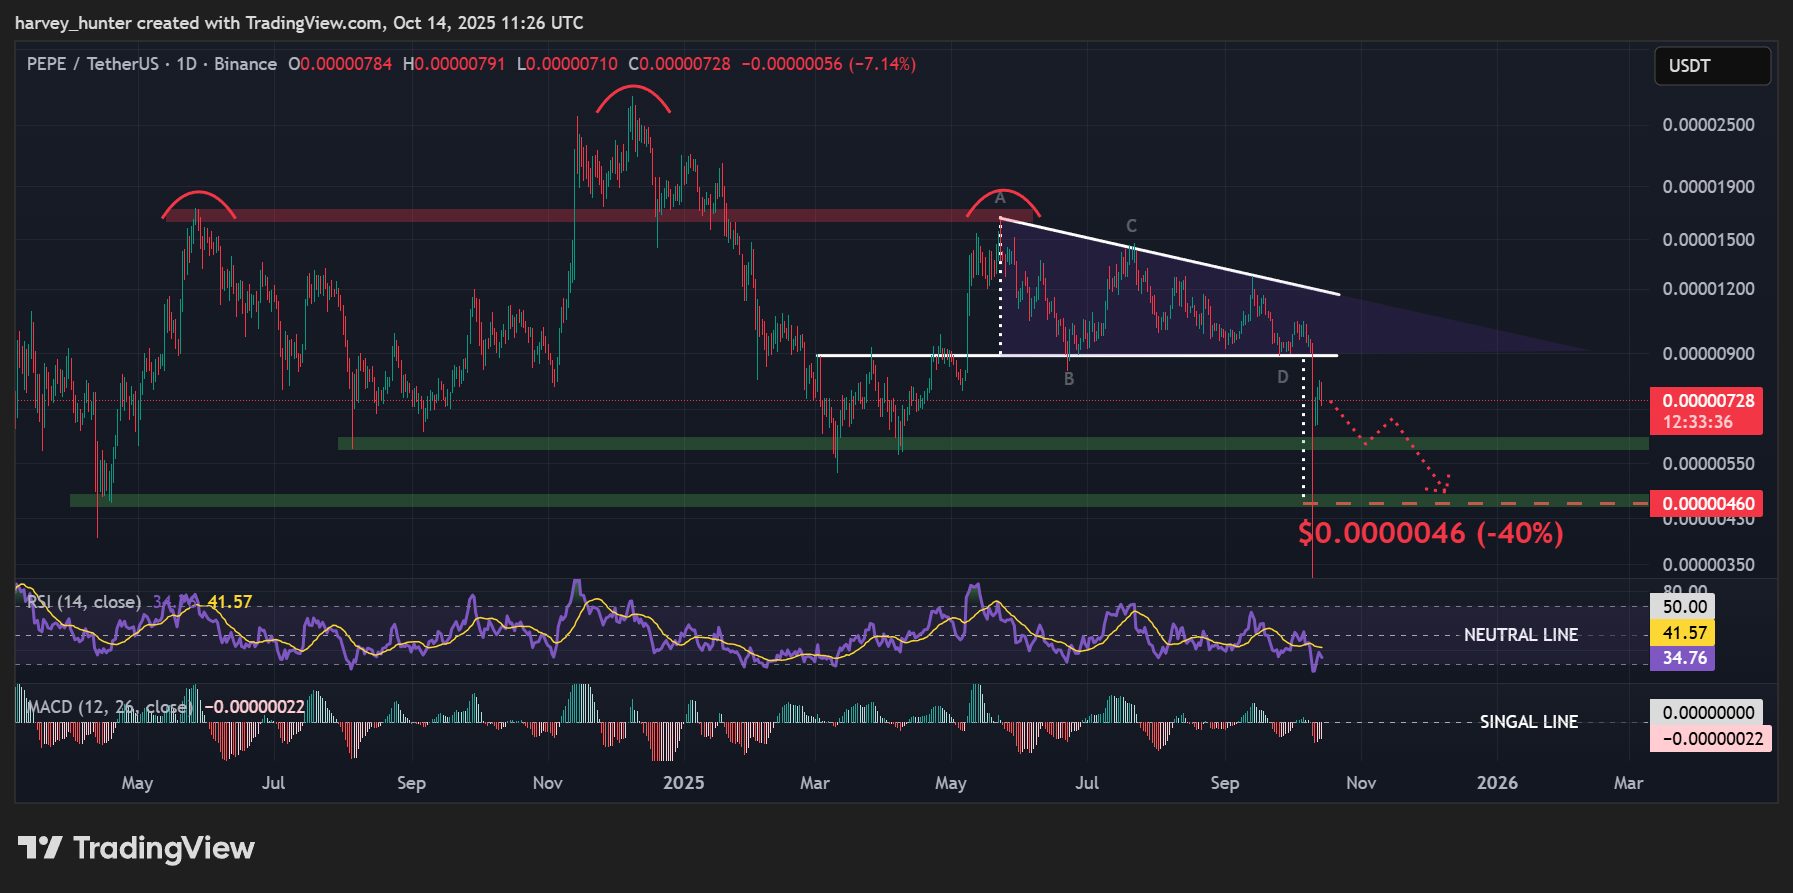
Task: Open the RSI (14, close) indicator legend
Action: tap(84, 602)
